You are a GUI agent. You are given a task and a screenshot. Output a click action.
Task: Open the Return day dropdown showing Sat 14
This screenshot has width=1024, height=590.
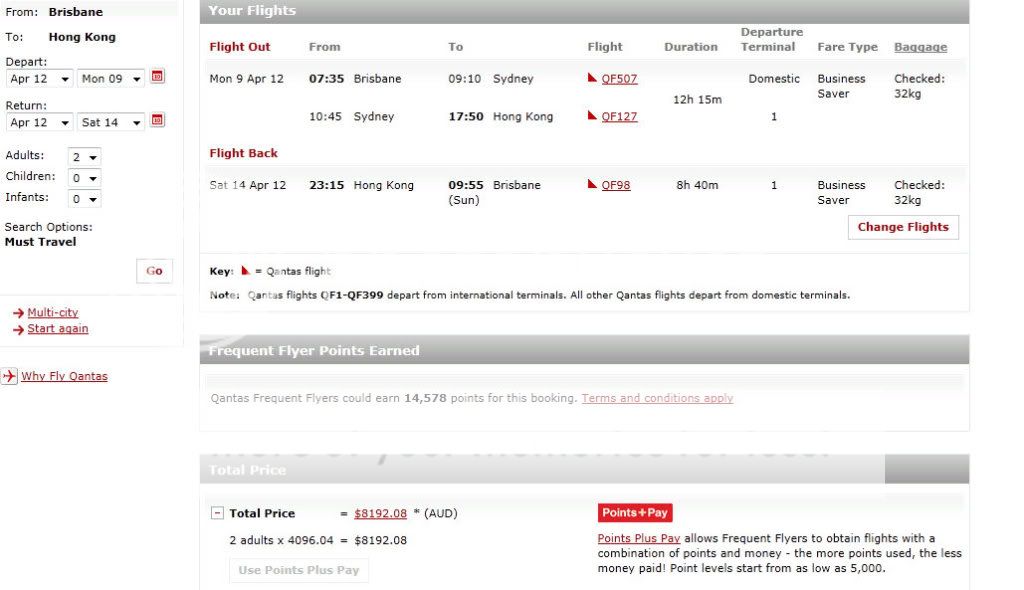111,123
